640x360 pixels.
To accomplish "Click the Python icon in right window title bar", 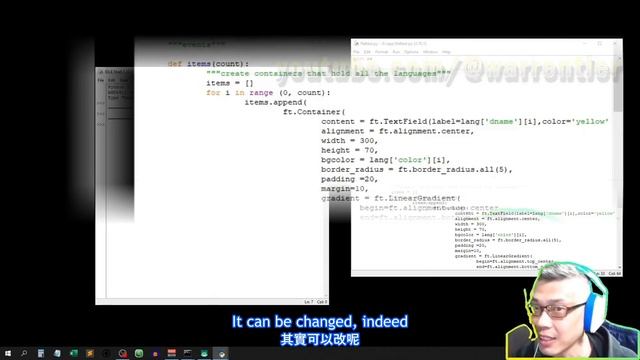I will (356, 43).
